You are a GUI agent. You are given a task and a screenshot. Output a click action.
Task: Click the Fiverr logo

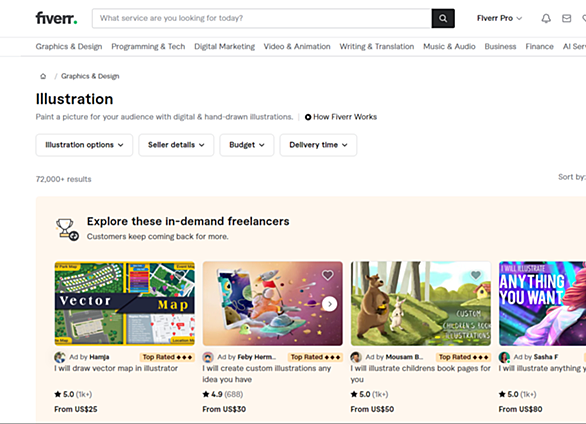pos(56,18)
